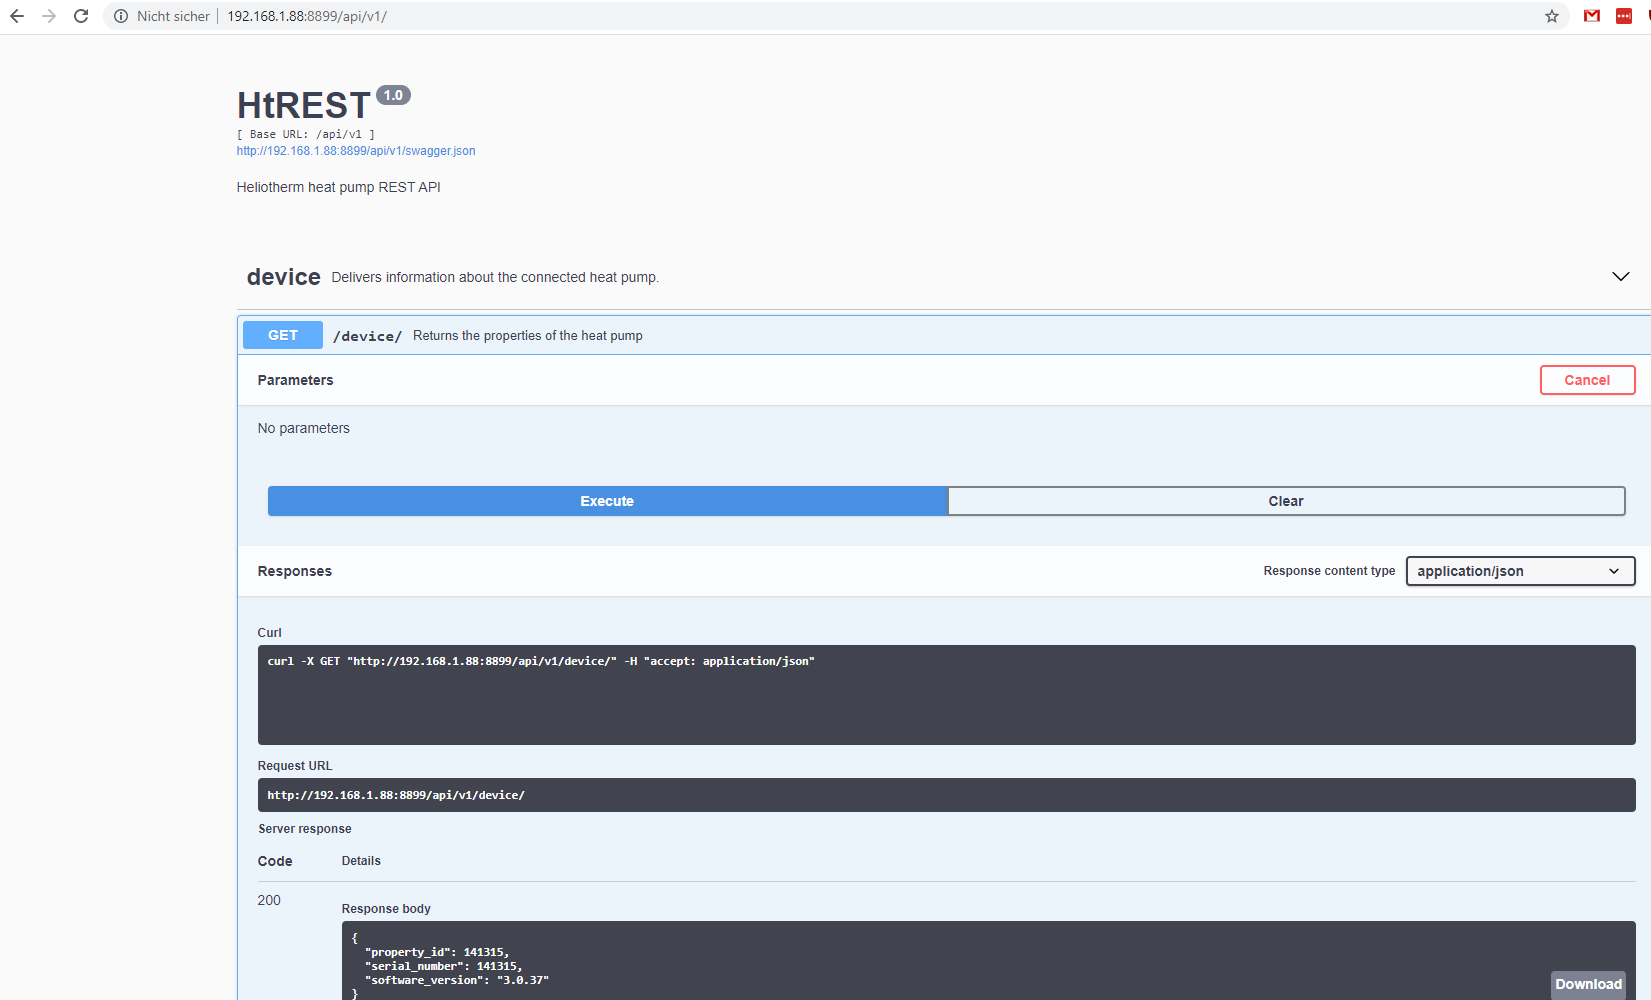
Task: Click the browser forward arrow
Action: (x=49, y=16)
